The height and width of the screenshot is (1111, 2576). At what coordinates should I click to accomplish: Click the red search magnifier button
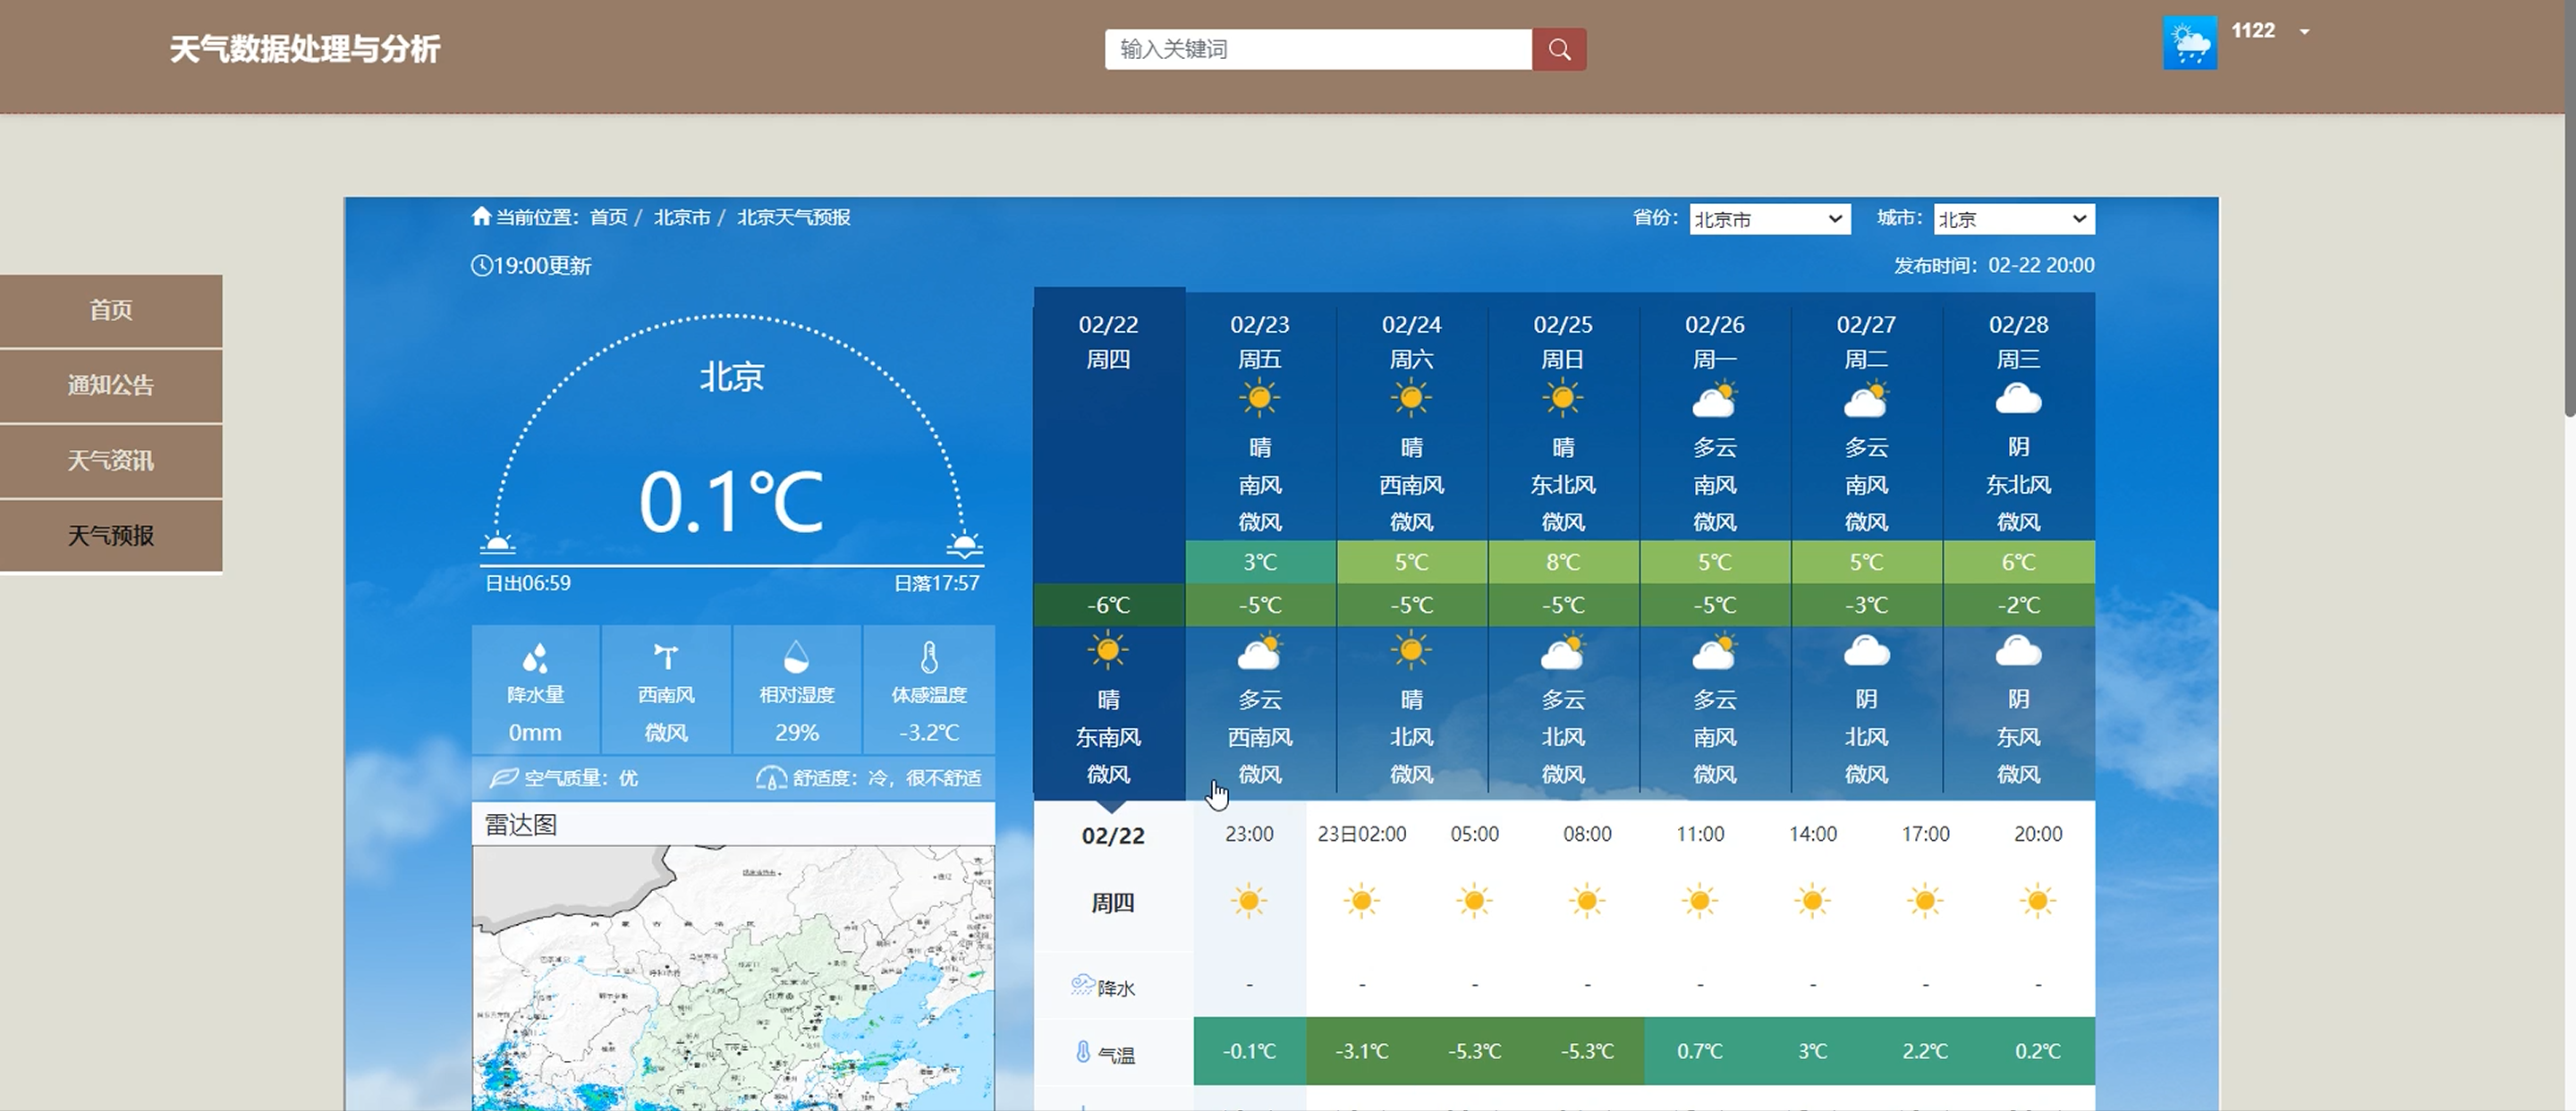click(1559, 49)
